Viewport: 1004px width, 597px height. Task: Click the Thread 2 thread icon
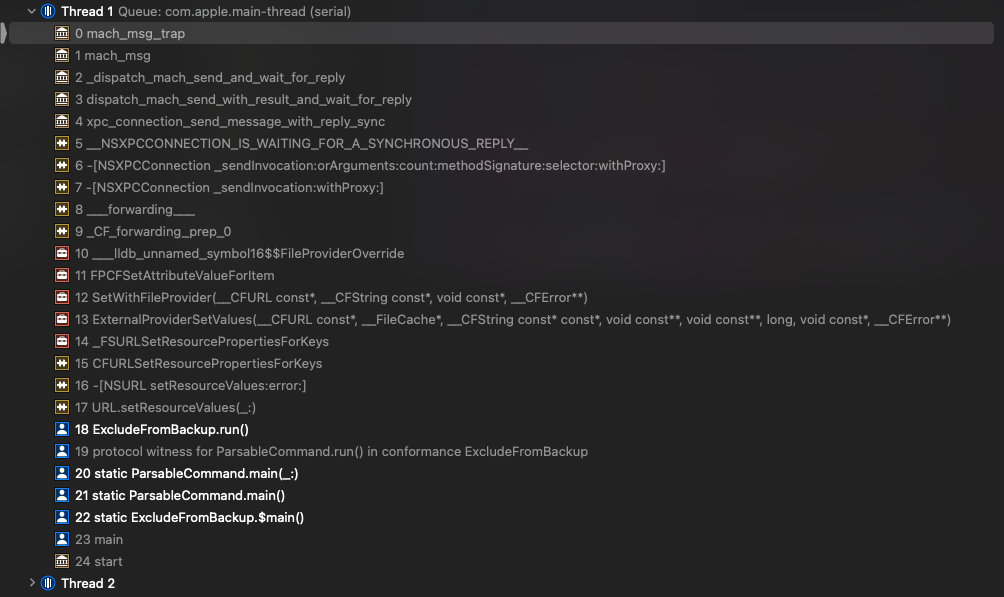pyautogui.click(x=48, y=583)
